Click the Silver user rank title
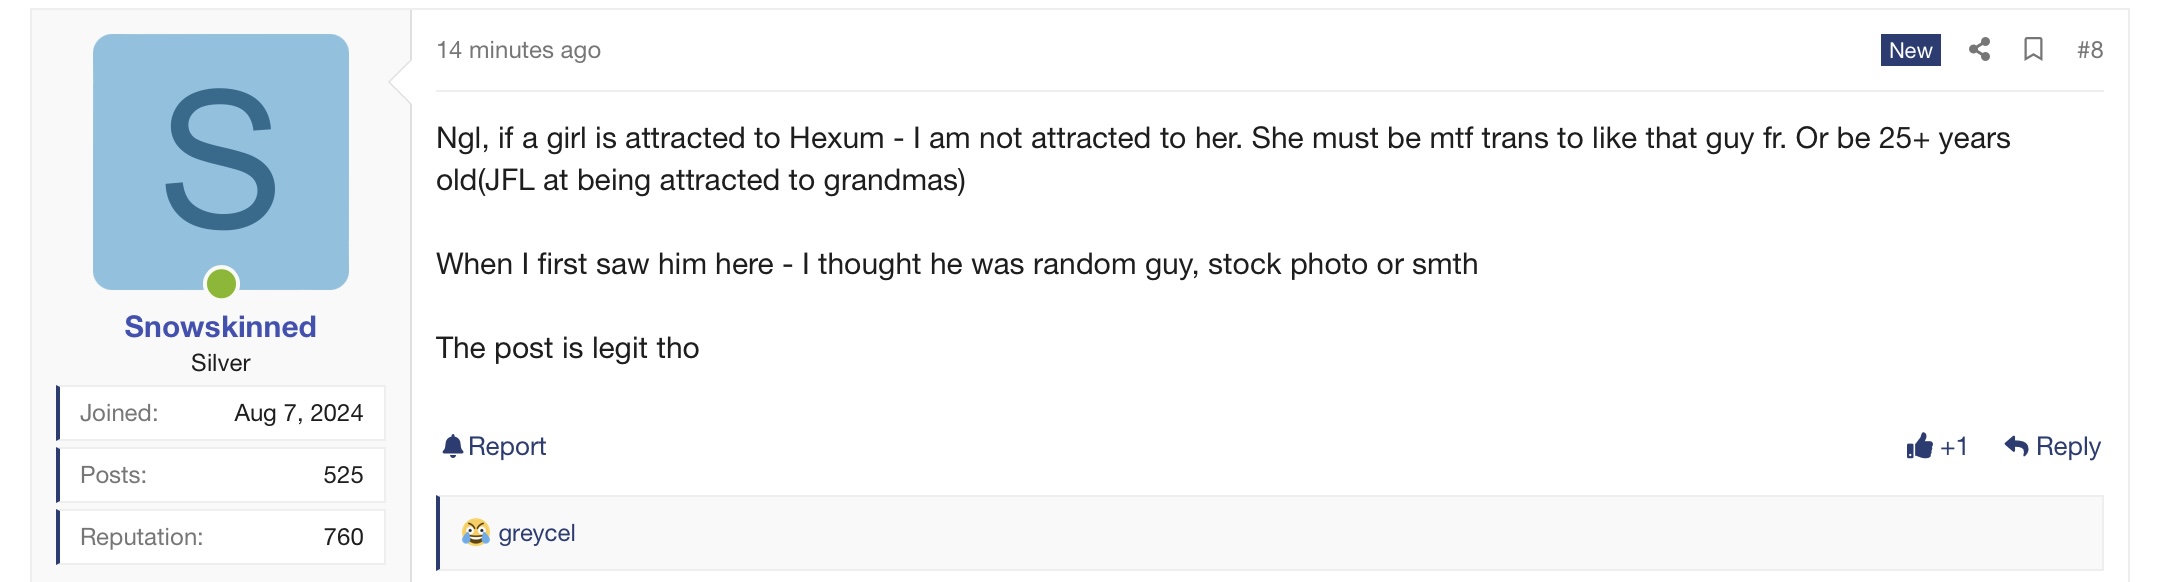 click(x=221, y=363)
